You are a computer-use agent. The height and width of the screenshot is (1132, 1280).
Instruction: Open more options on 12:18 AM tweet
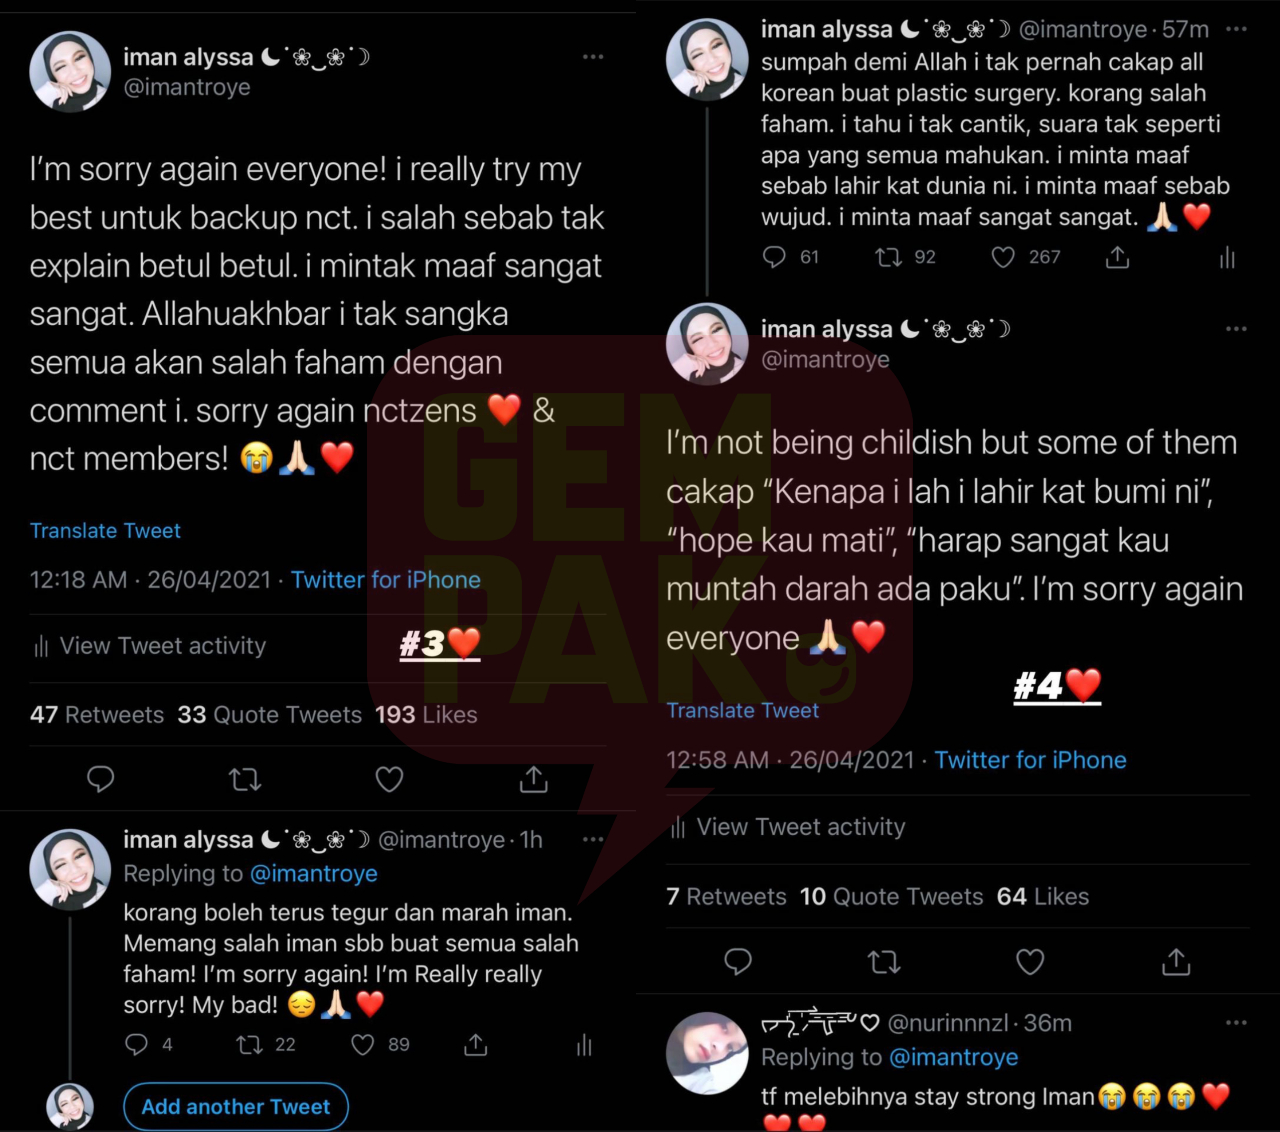pos(593,57)
